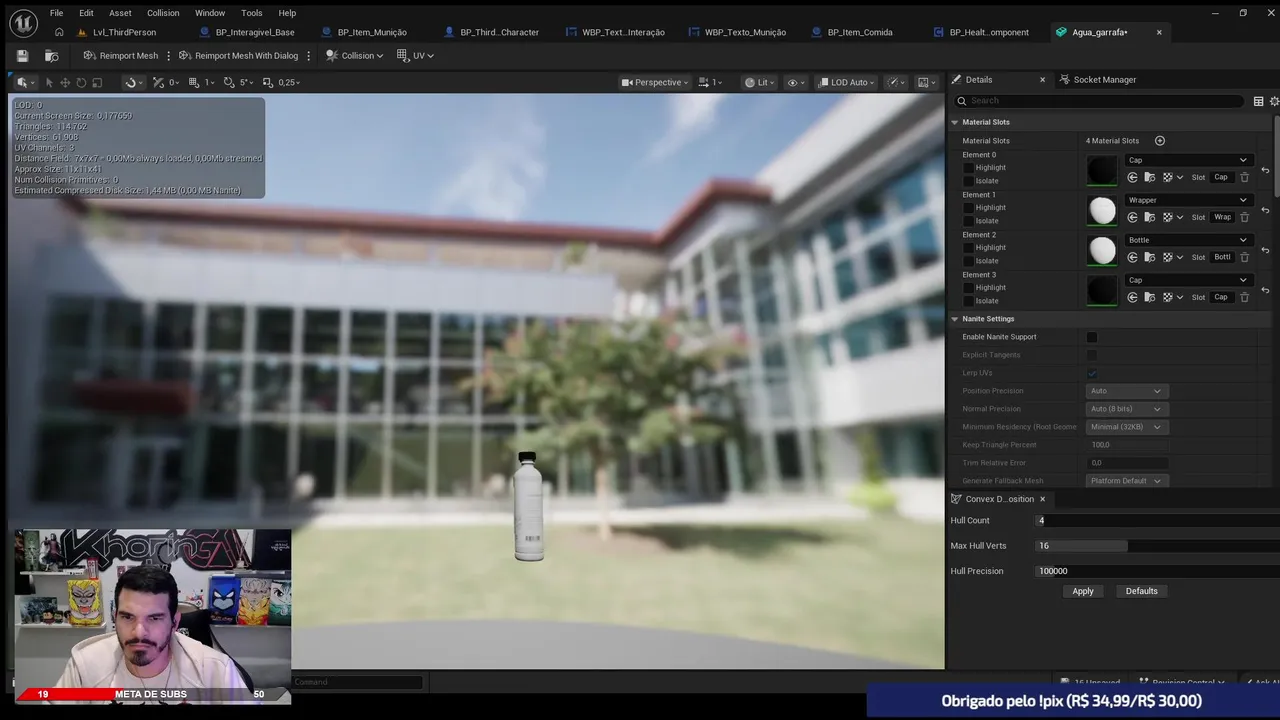Delete the Element 3 Cap material slot
The image size is (1280, 720).
(1244, 297)
